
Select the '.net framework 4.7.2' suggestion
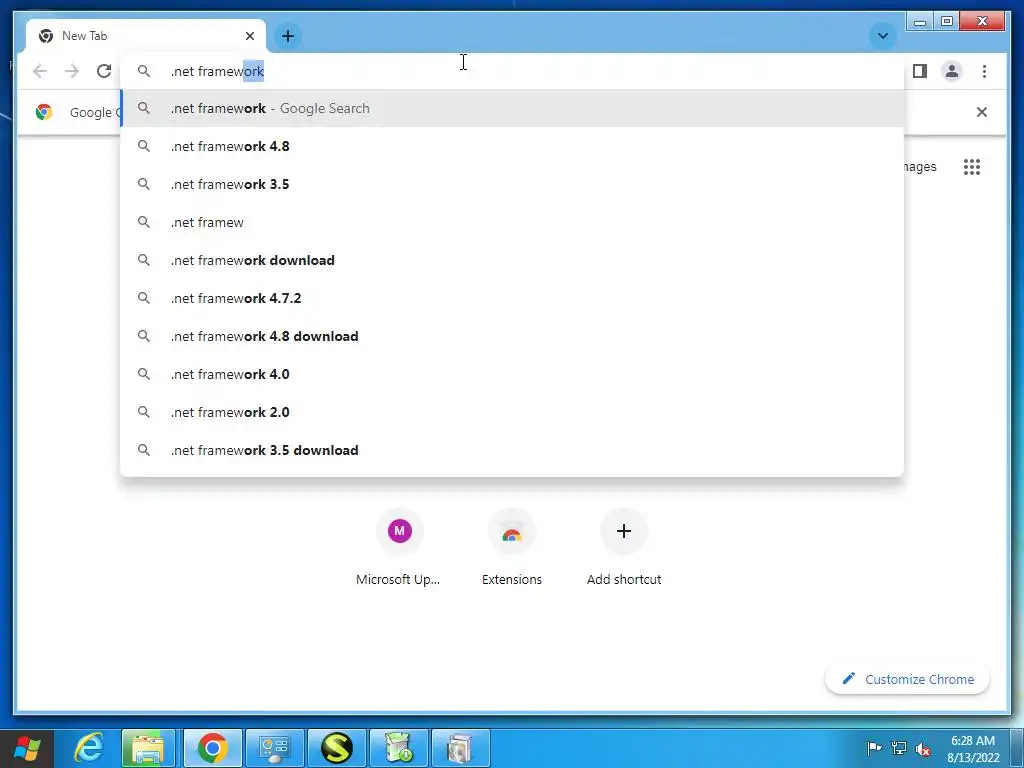click(512, 298)
